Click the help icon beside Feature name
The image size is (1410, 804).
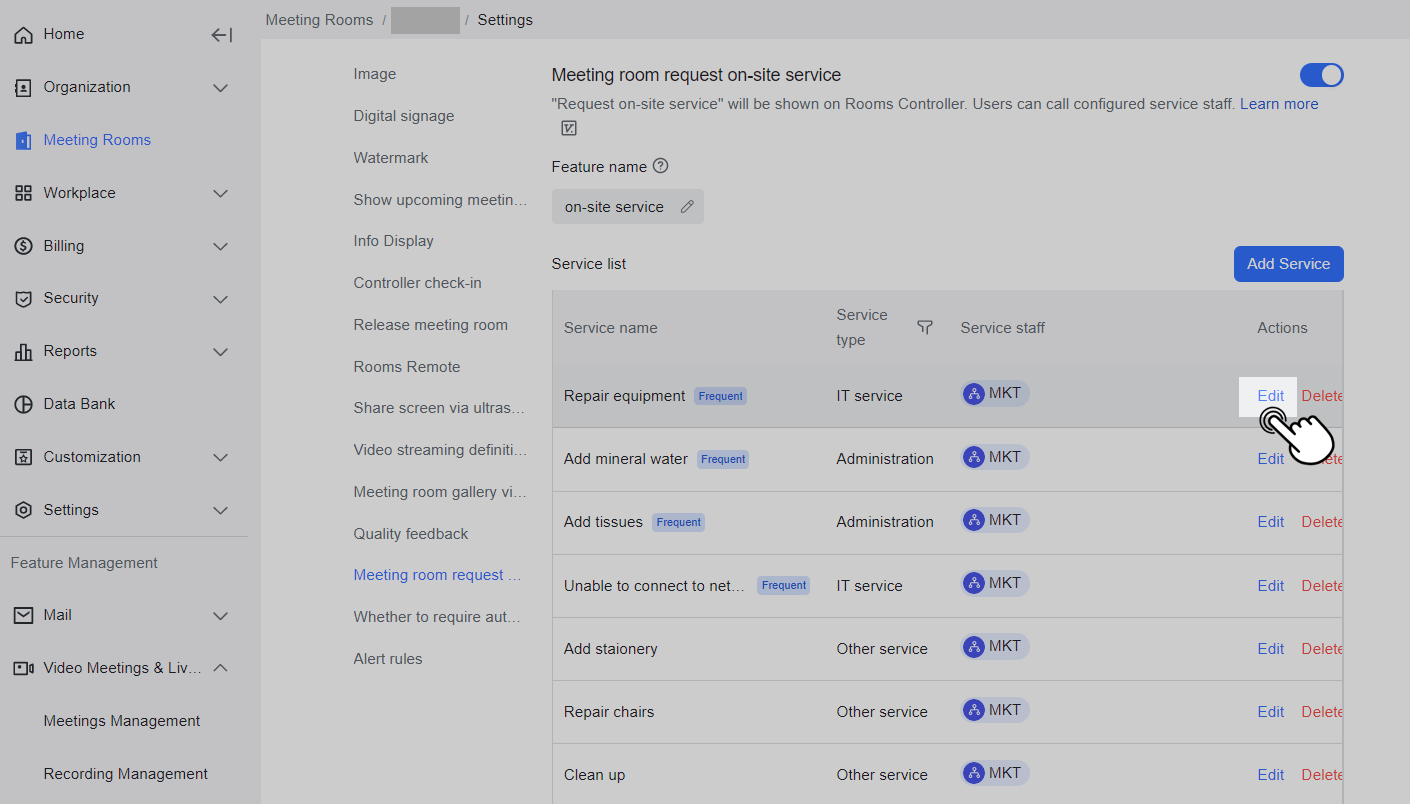coord(660,166)
